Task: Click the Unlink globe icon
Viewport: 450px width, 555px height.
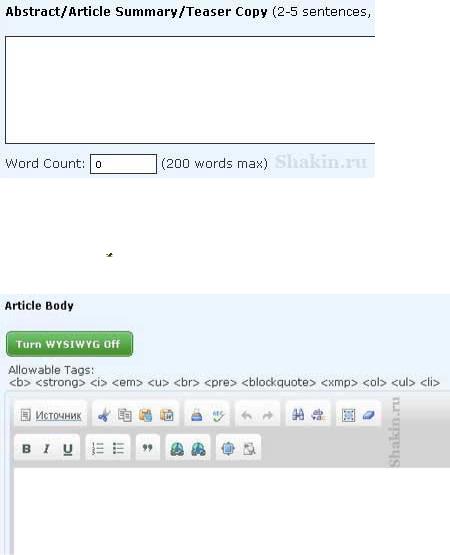Action: coord(198,449)
